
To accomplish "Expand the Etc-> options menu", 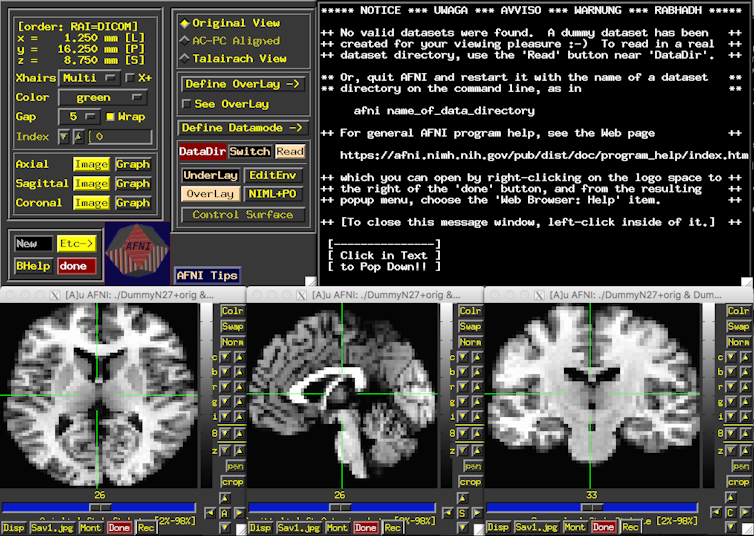I will tap(76, 244).
